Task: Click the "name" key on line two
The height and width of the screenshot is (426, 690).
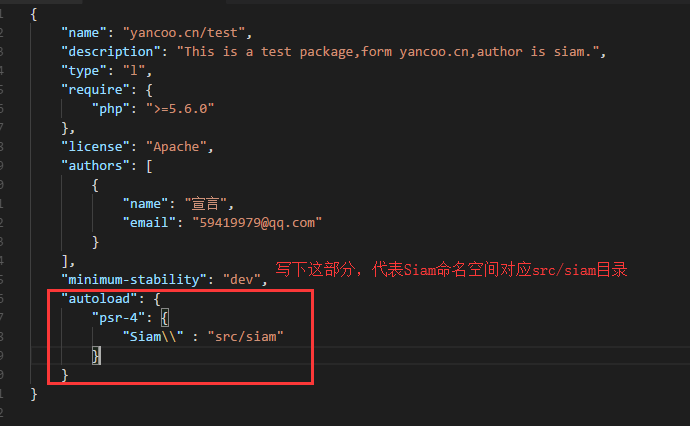Action: pyautogui.click(x=84, y=33)
